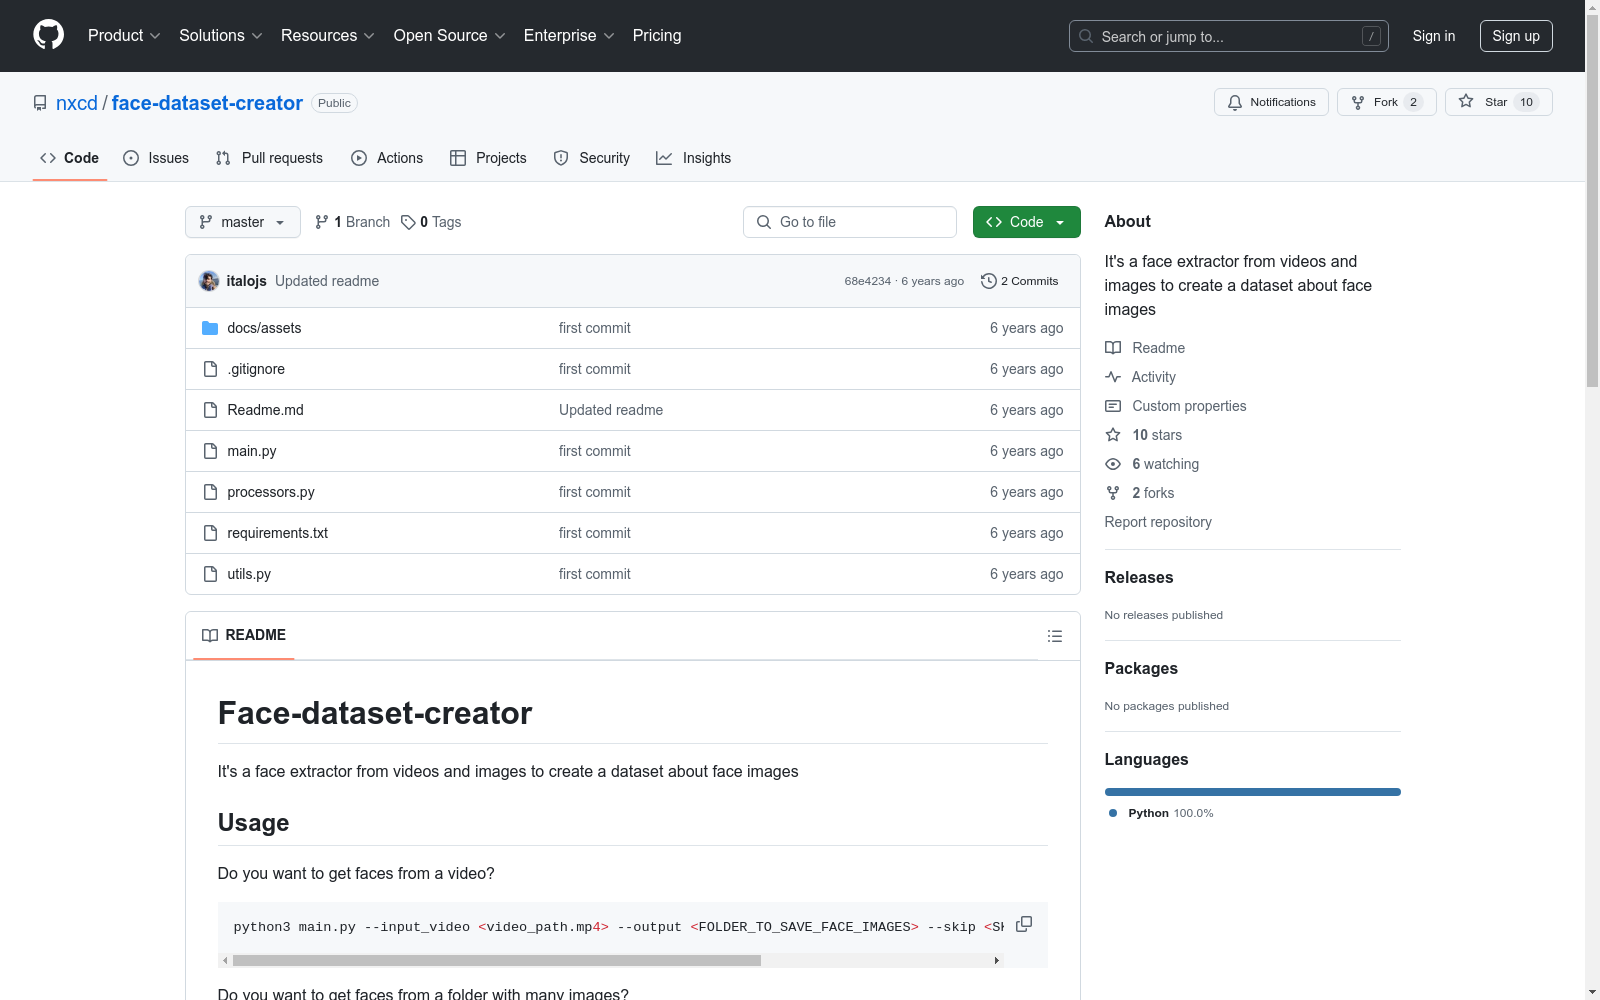View the 1 Branch list
Viewport: 1600px width, 1000px height.
[x=352, y=222]
